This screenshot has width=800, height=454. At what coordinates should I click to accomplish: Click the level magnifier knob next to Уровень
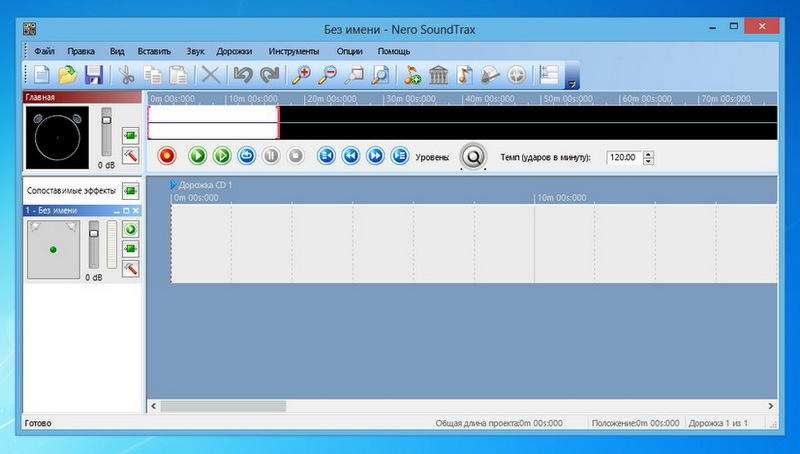(x=473, y=157)
